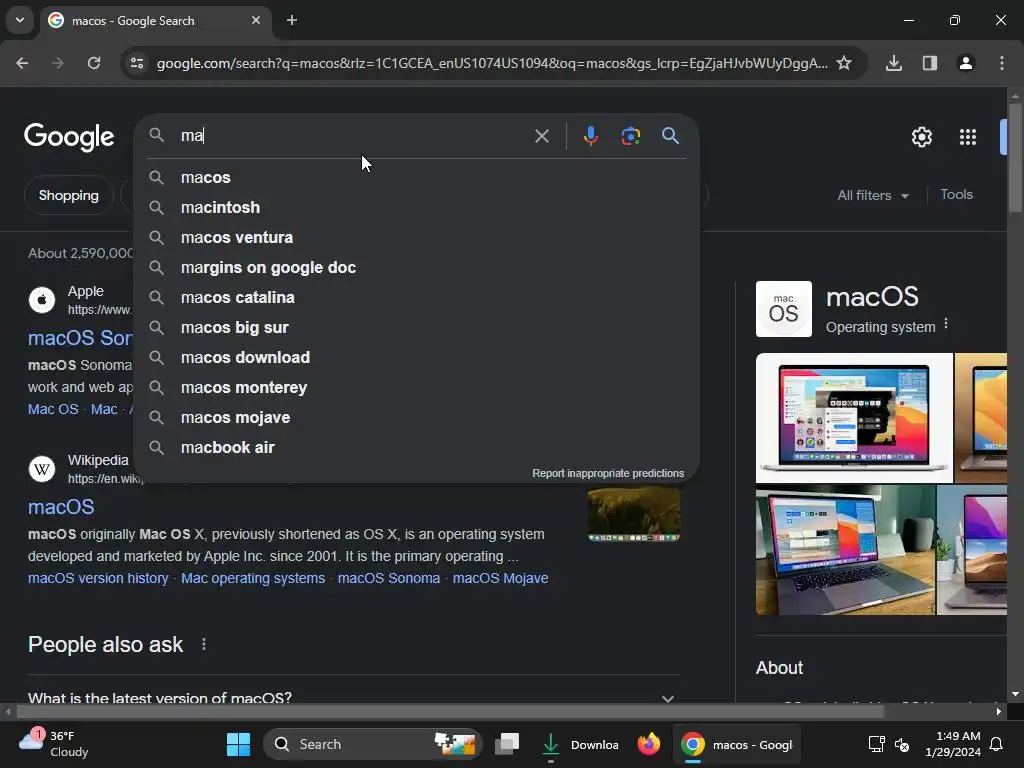Open a new browser tab
The height and width of the screenshot is (768, 1024).
click(x=292, y=20)
